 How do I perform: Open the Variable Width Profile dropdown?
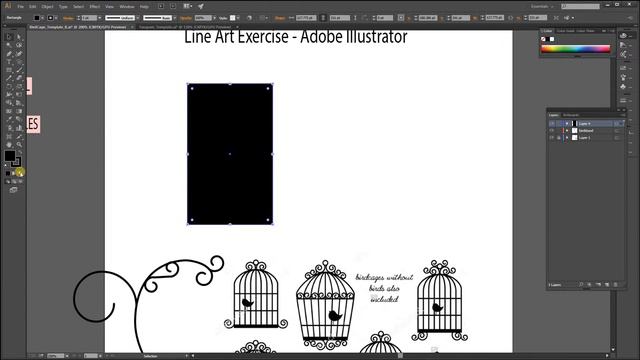(138, 18)
